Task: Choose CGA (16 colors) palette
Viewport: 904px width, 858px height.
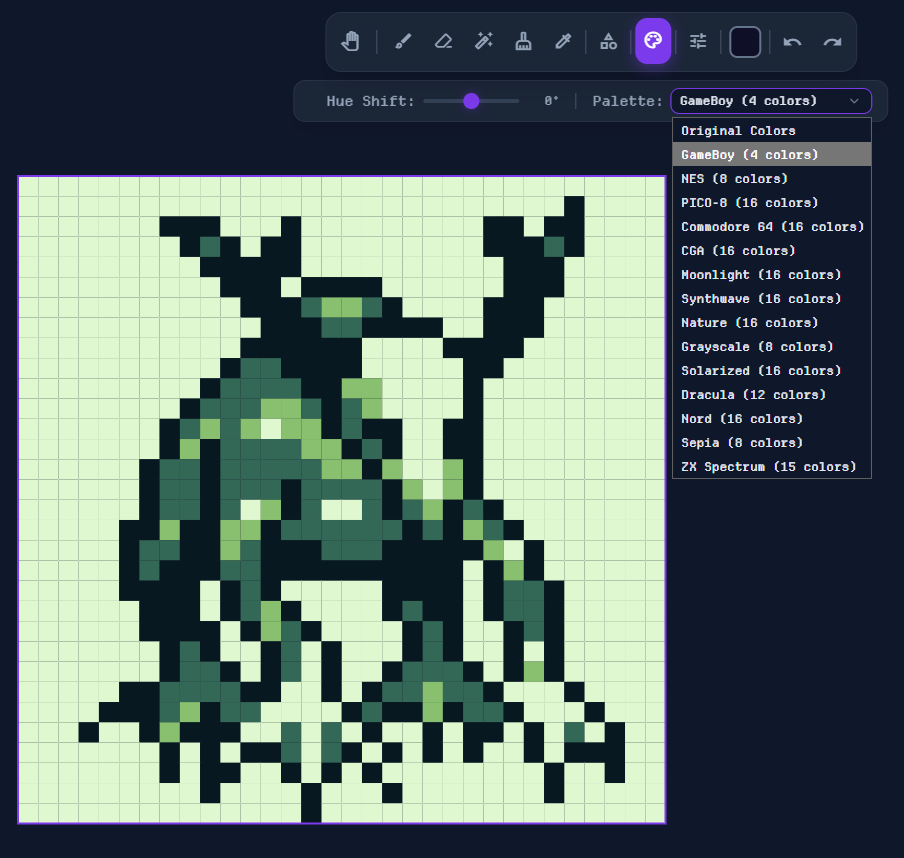Action: 771,251
